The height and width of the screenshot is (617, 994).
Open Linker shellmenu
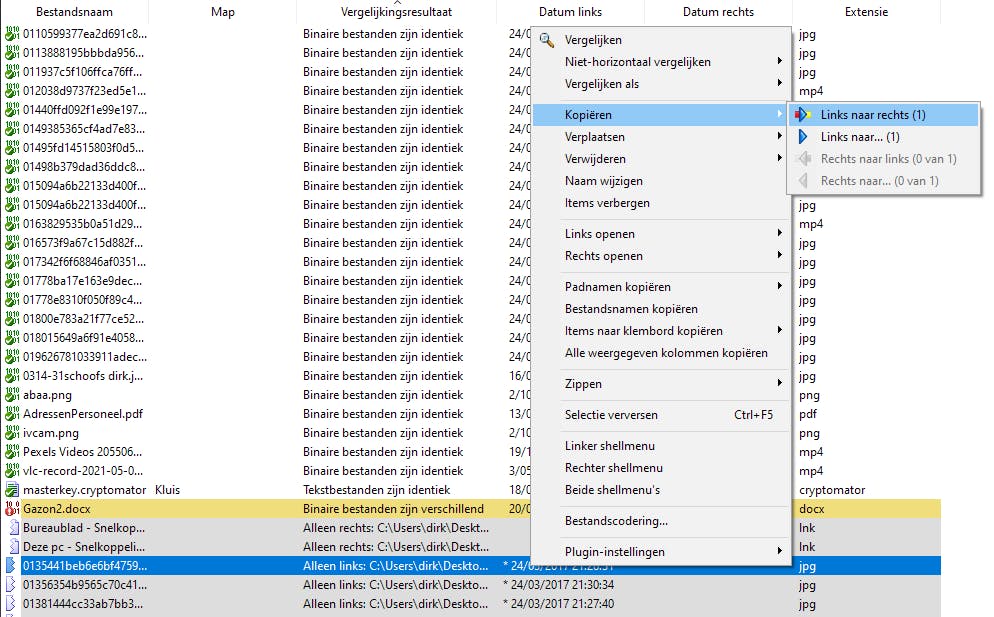click(662, 446)
